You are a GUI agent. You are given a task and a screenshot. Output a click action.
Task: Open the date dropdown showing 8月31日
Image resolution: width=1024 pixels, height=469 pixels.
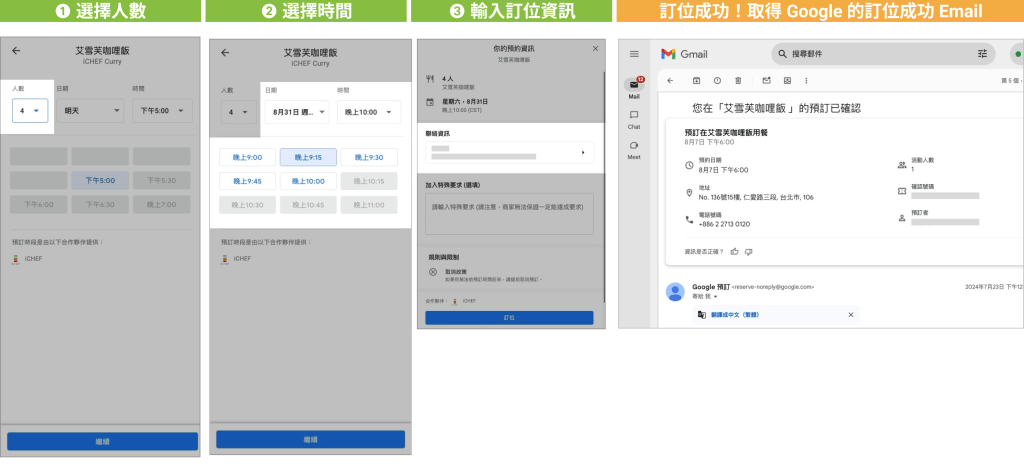point(297,112)
